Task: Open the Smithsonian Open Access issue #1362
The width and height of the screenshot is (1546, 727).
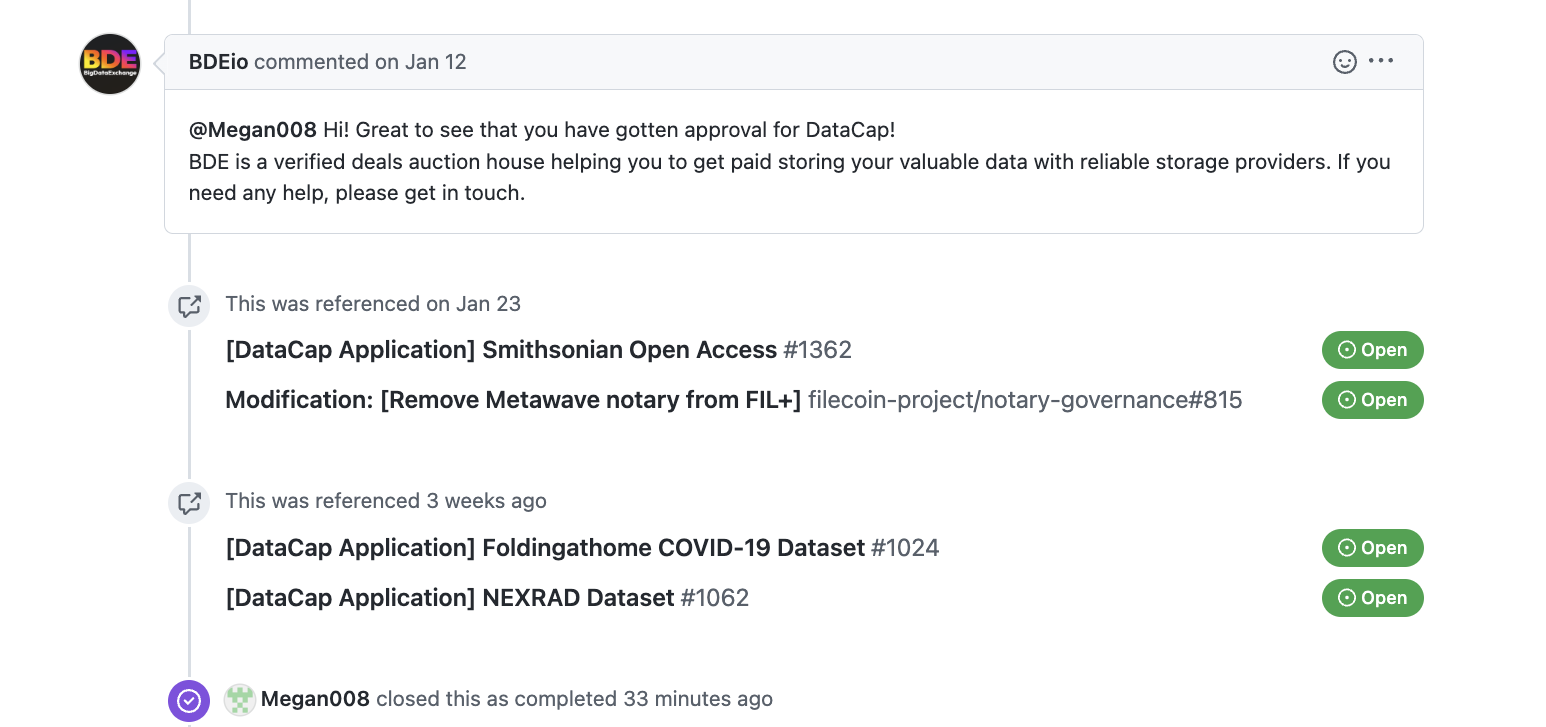Action: point(500,350)
